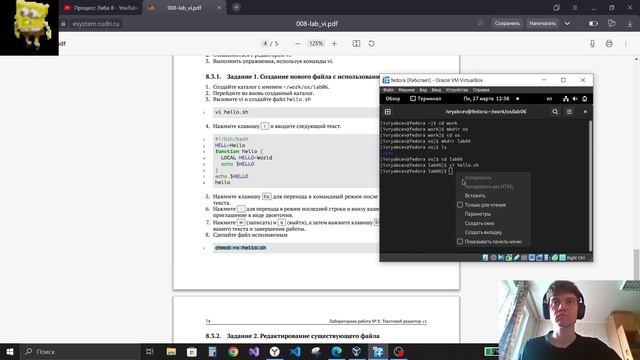Open the tab groups icon in title bar
The width and height of the screenshot is (640, 360).
click(x=557, y=8)
